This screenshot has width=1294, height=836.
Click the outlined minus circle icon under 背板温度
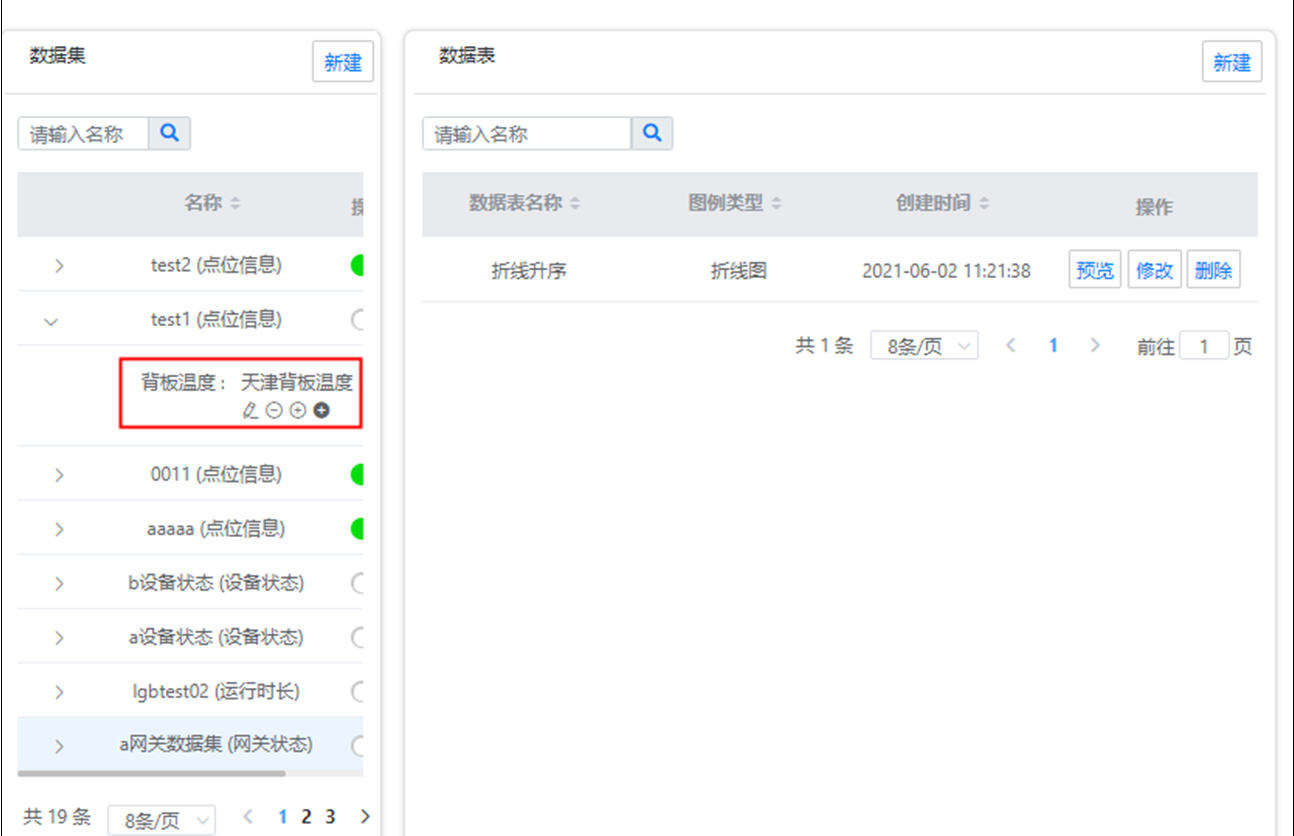point(274,410)
